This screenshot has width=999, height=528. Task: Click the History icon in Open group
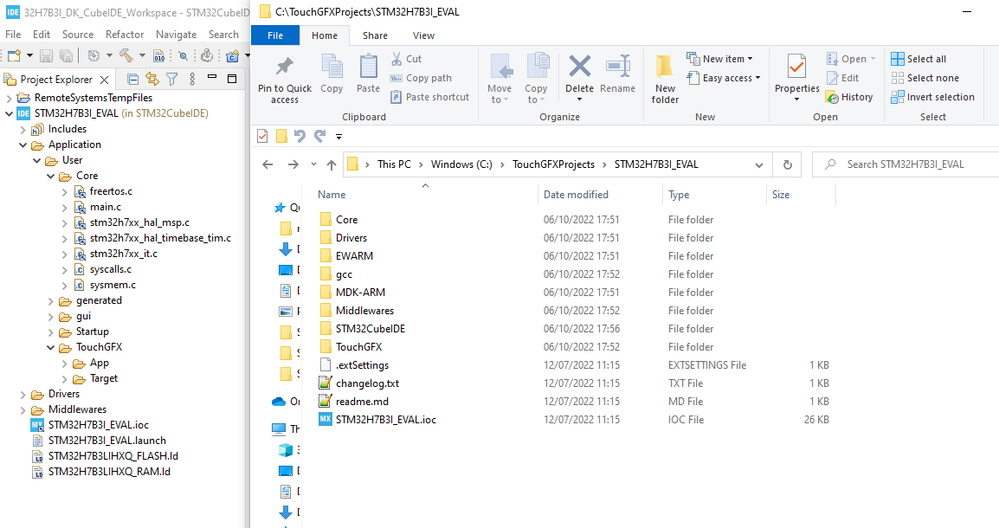[x=831, y=97]
